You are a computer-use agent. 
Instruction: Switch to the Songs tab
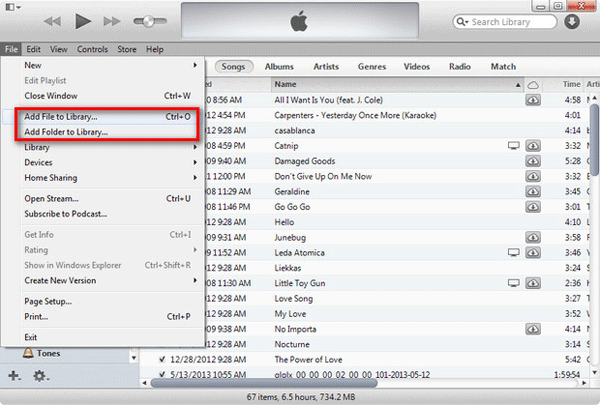(233, 67)
